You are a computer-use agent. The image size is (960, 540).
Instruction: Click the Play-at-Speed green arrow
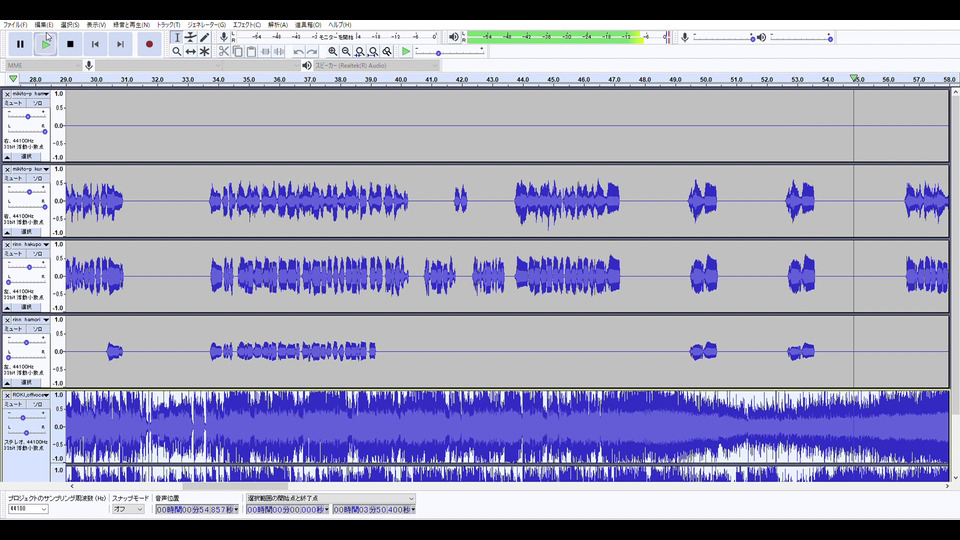406,51
